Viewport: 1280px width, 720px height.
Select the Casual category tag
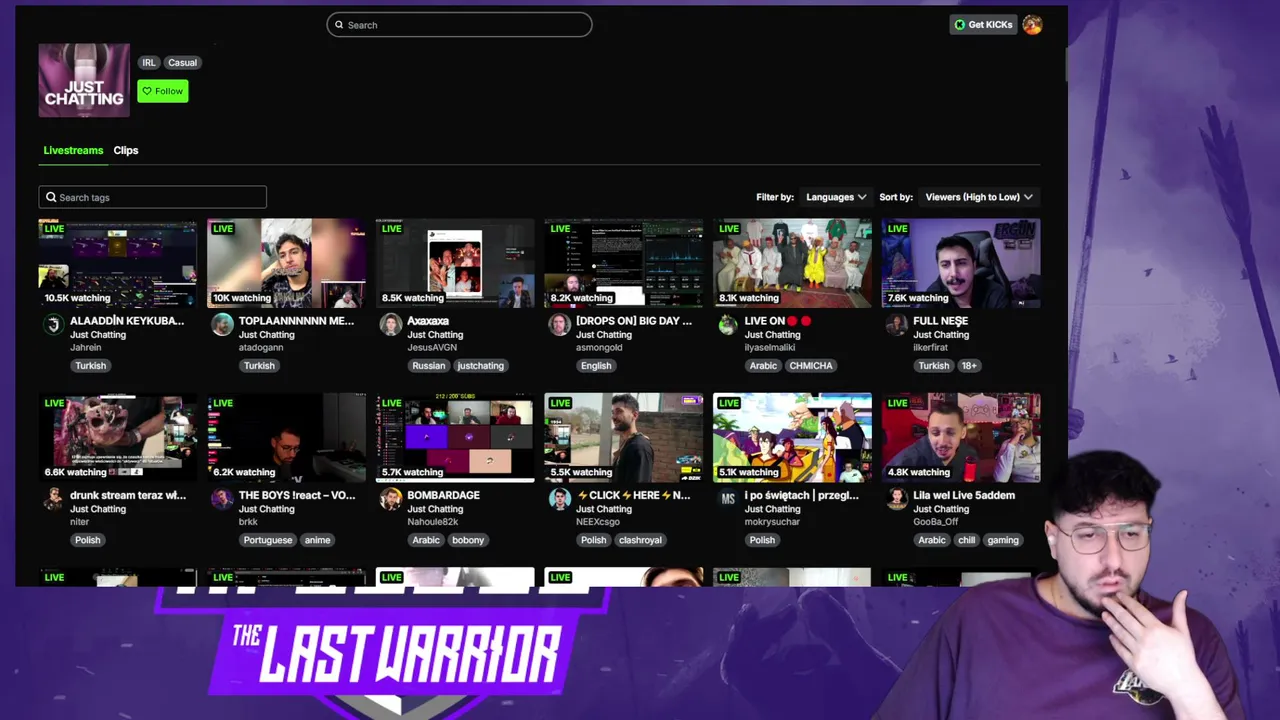(x=182, y=62)
